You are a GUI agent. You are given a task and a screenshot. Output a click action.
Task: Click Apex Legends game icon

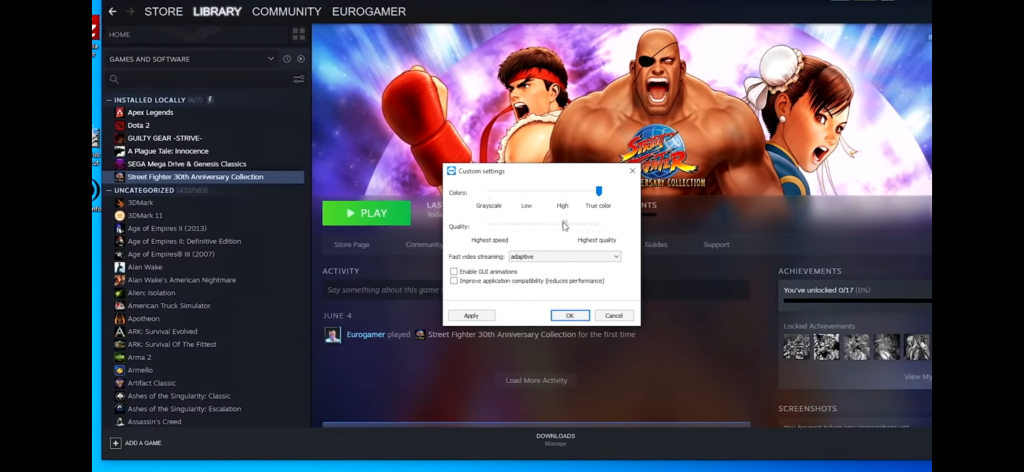click(x=120, y=112)
